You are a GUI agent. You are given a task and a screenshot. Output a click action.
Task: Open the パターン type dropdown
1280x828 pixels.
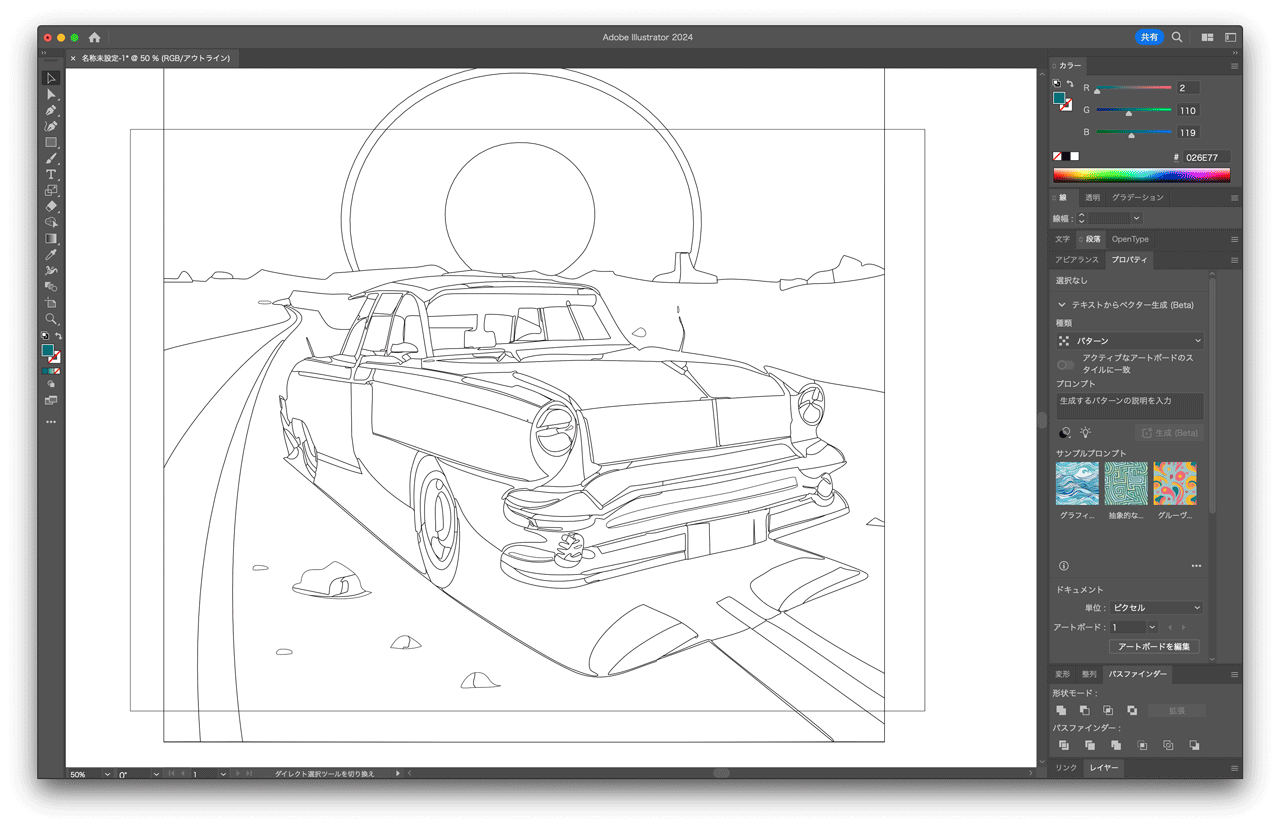pyautogui.click(x=1130, y=341)
